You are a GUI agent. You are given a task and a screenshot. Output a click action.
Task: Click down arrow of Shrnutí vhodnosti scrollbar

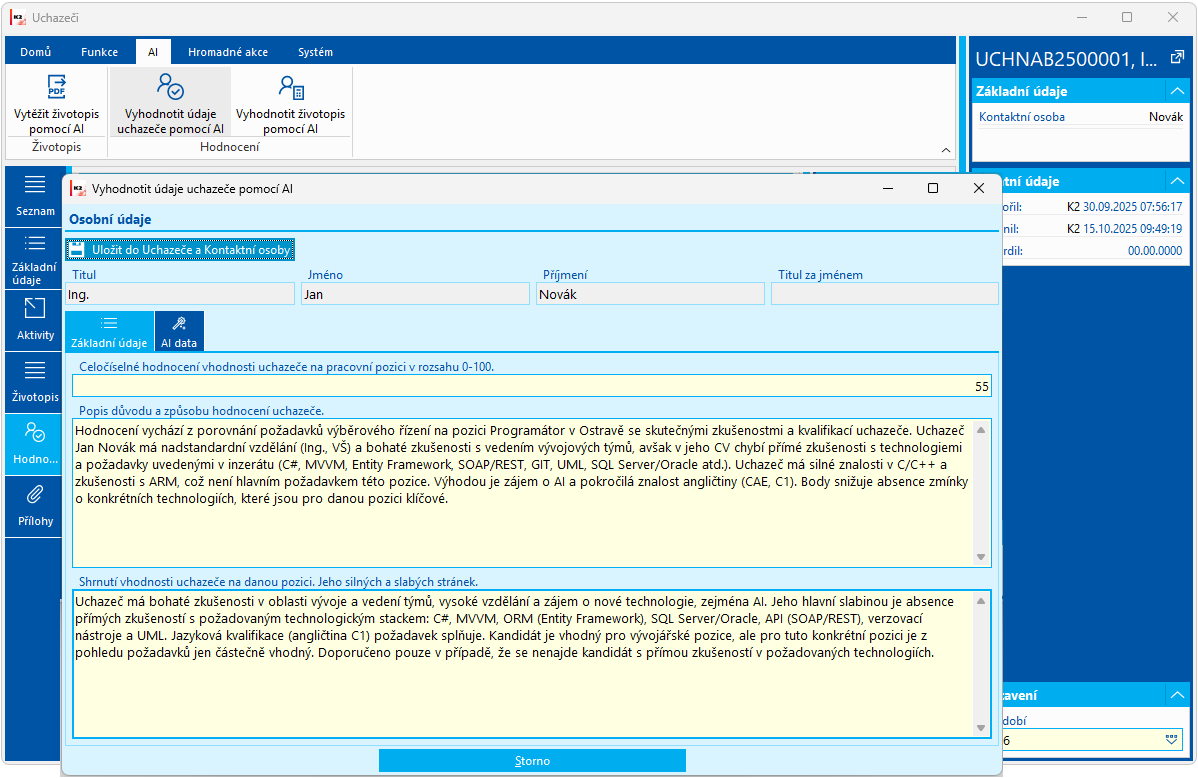pos(981,728)
